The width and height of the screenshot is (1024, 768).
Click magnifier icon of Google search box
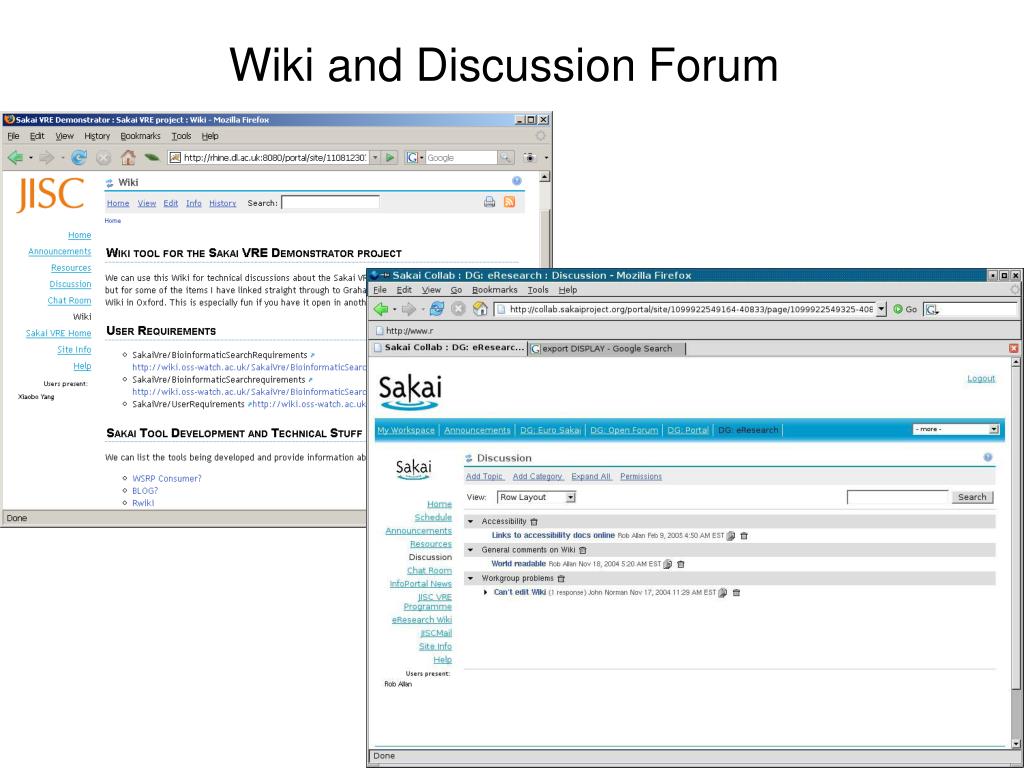tap(505, 157)
